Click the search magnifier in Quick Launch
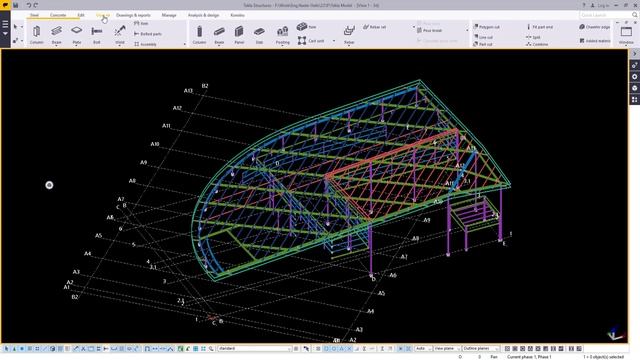The width and height of the screenshot is (640, 360). coord(634,15)
